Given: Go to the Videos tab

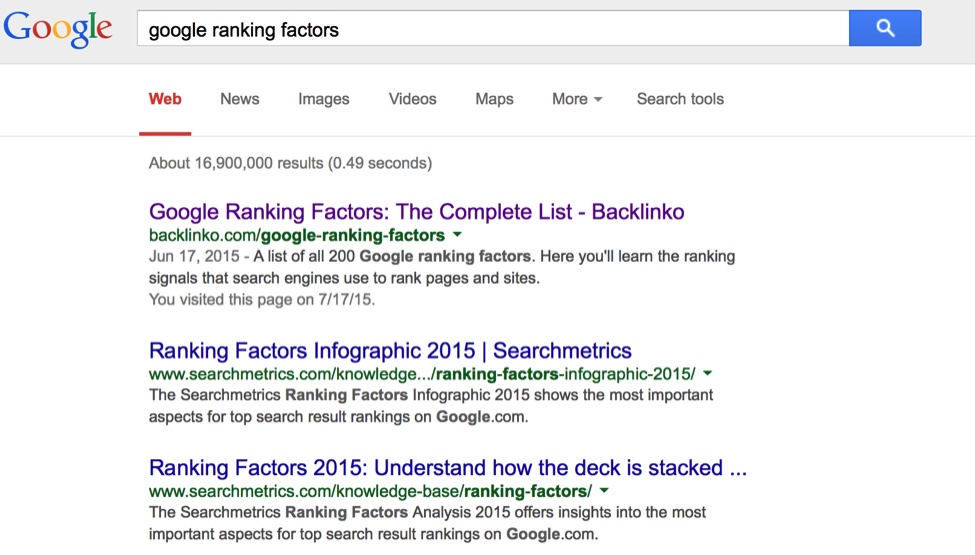Looking at the screenshot, I should [413, 99].
